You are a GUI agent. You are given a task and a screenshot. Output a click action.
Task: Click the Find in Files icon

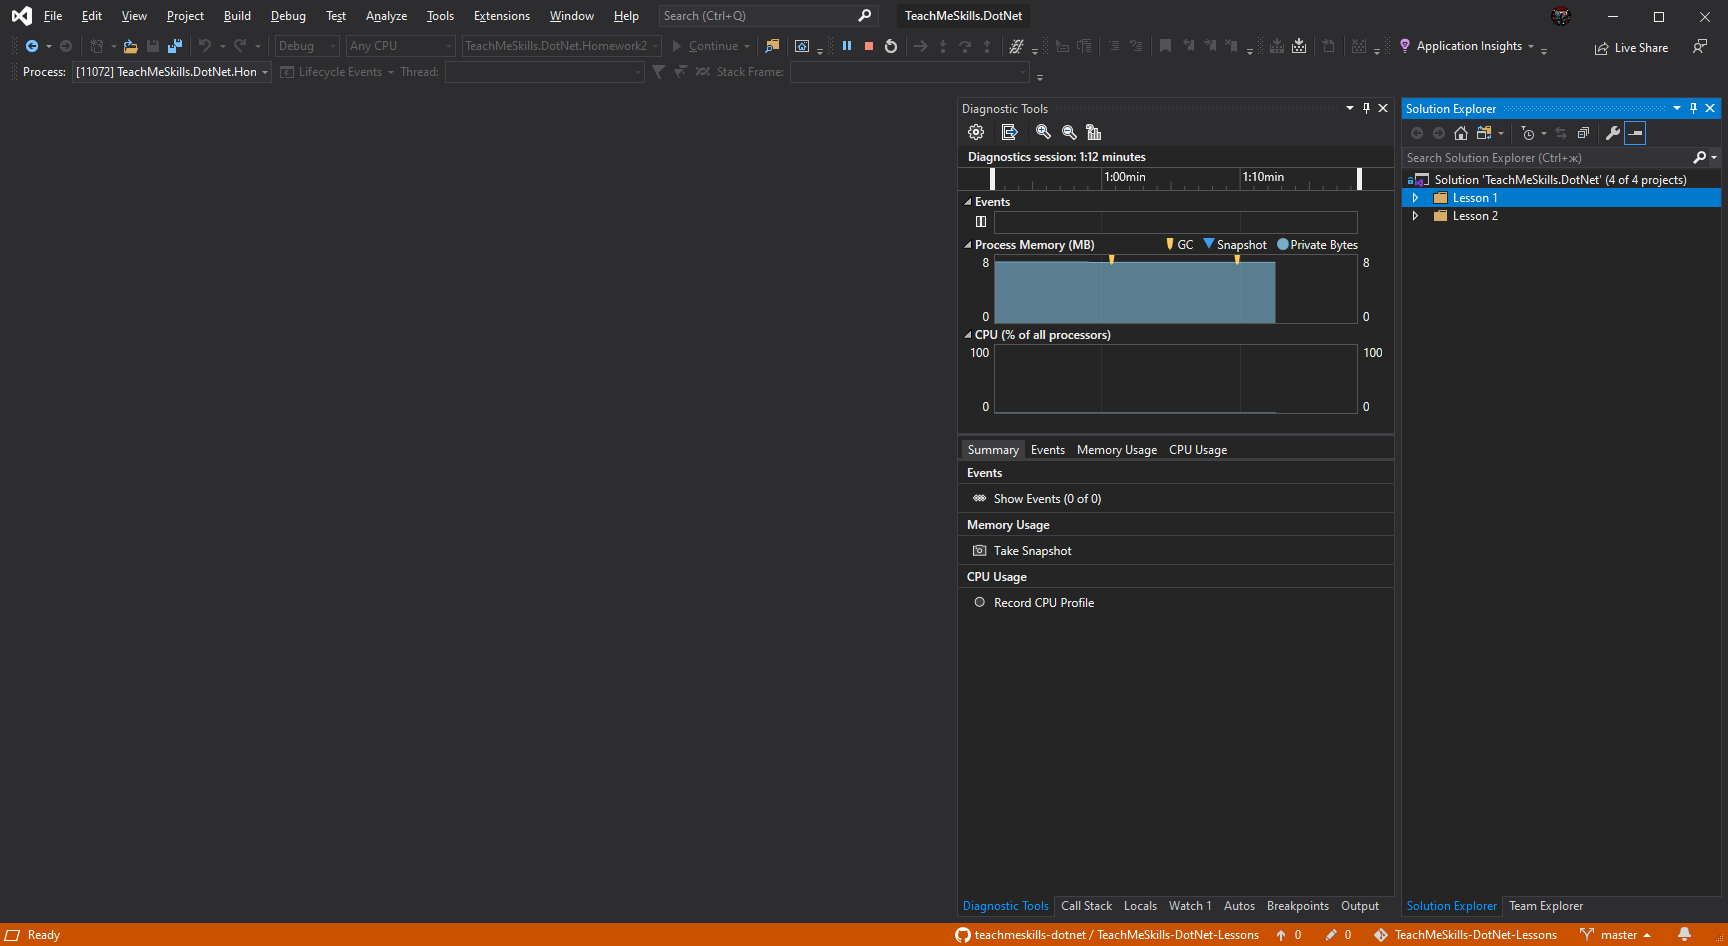[x=772, y=46]
